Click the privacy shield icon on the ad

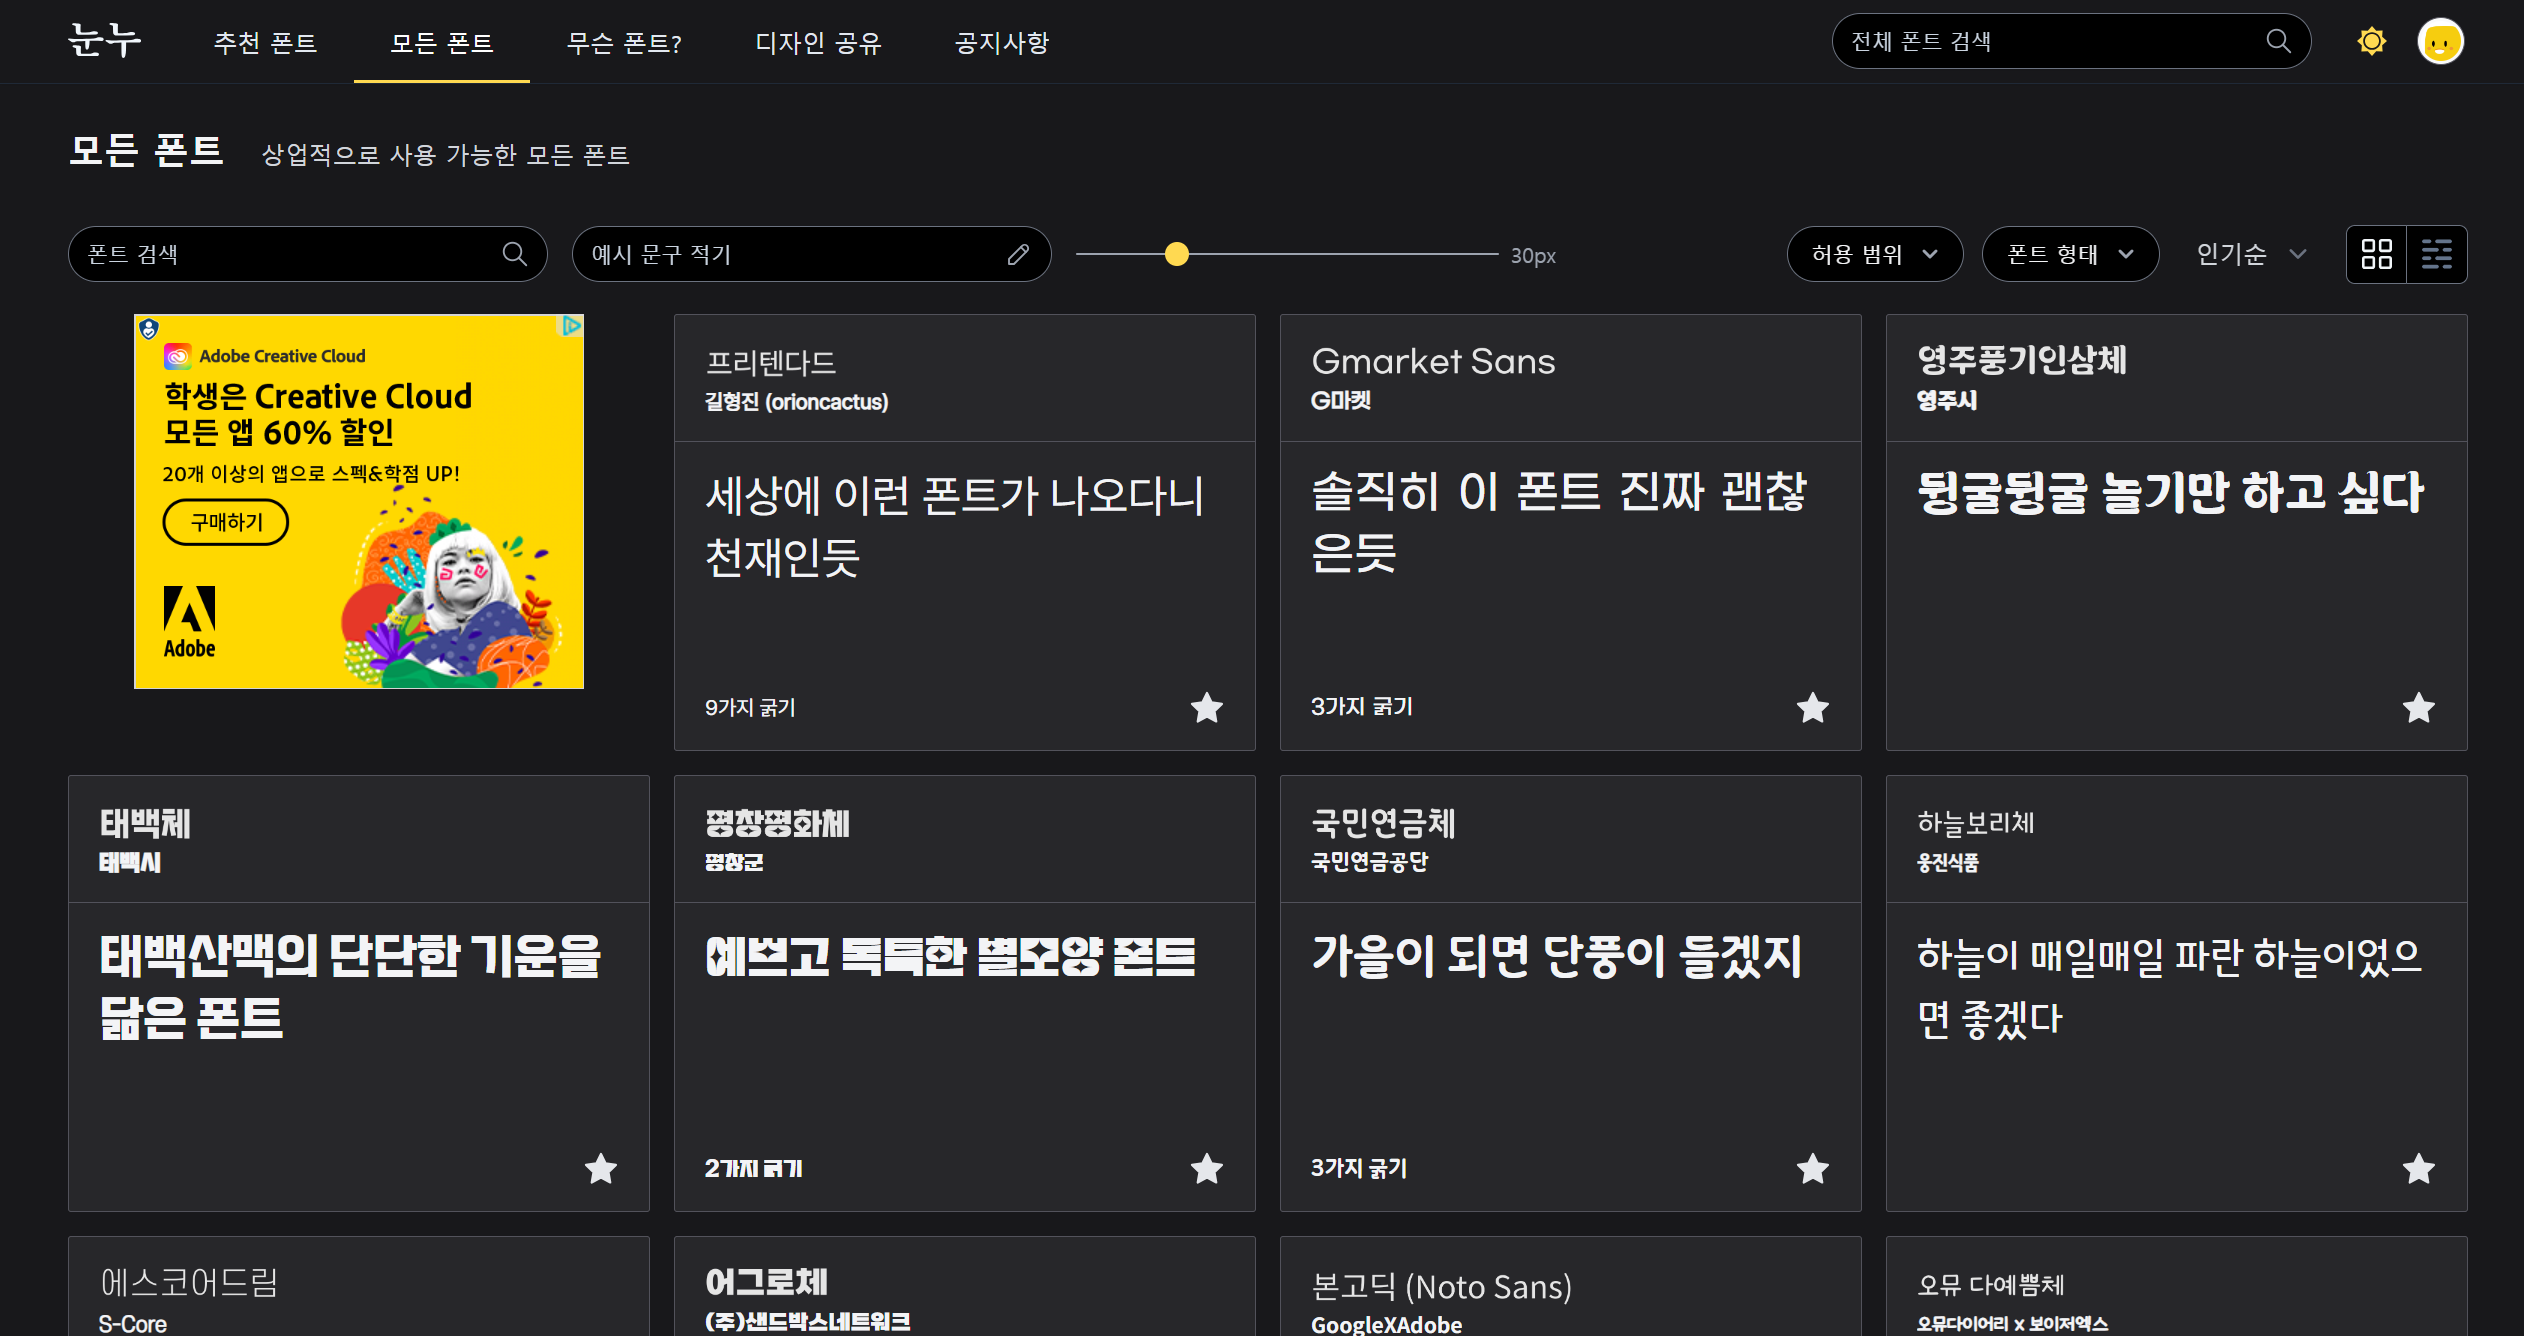click(x=149, y=328)
